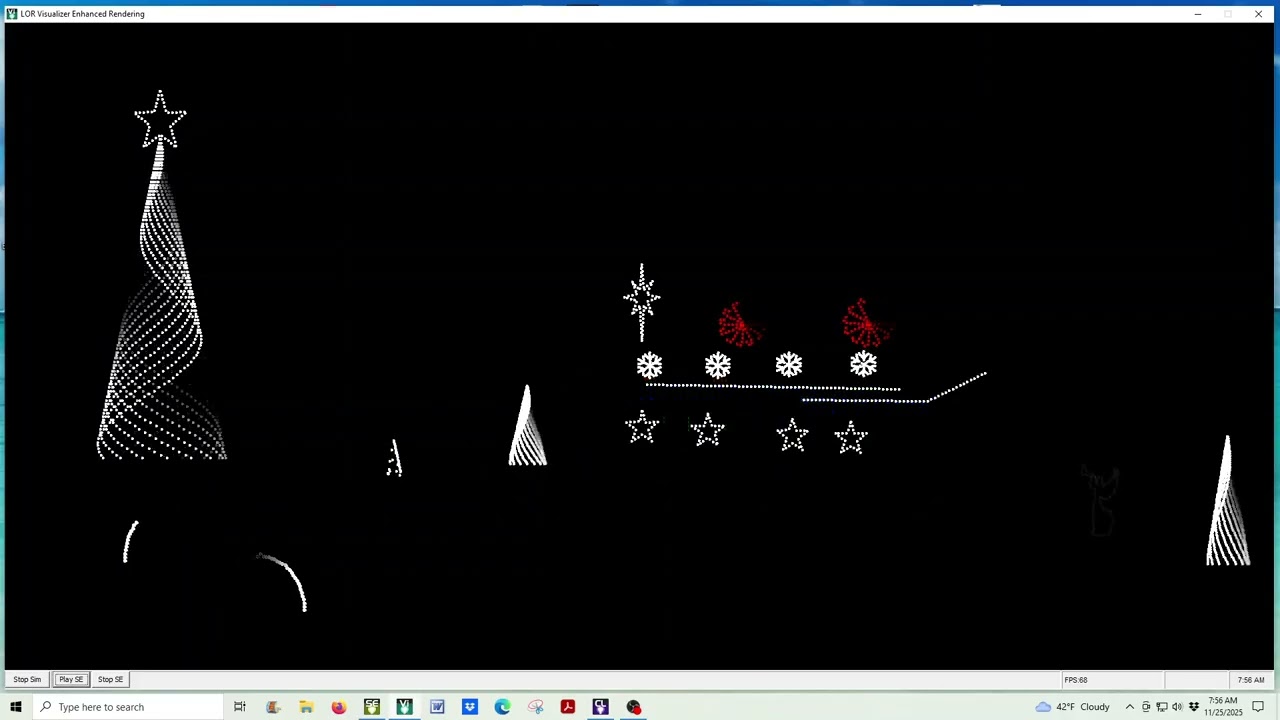Launch Microsoft Edge from the taskbar
Screen dimensions: 1280x720
(502, 707)
